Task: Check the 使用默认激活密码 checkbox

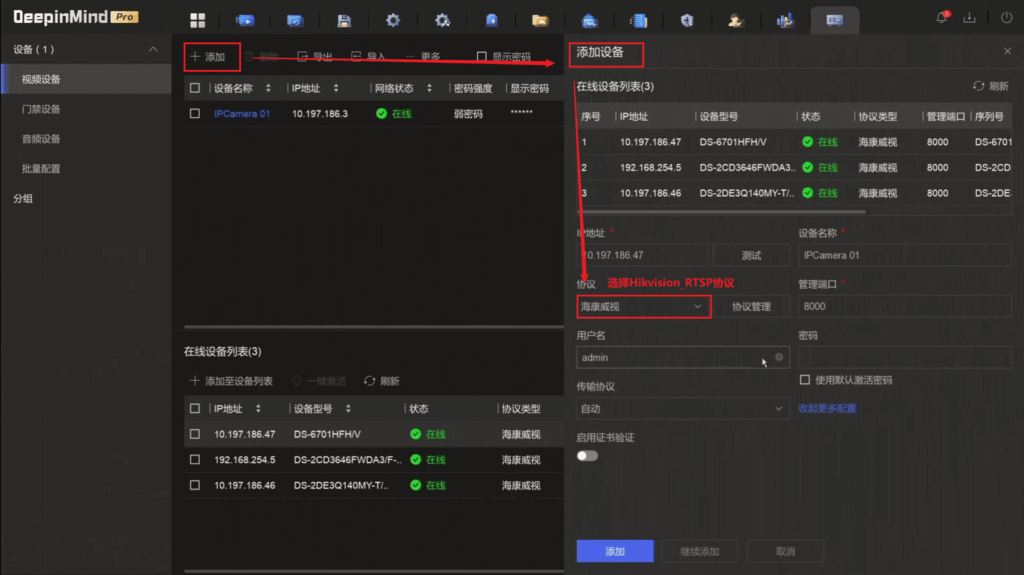Action: (805, 380)
